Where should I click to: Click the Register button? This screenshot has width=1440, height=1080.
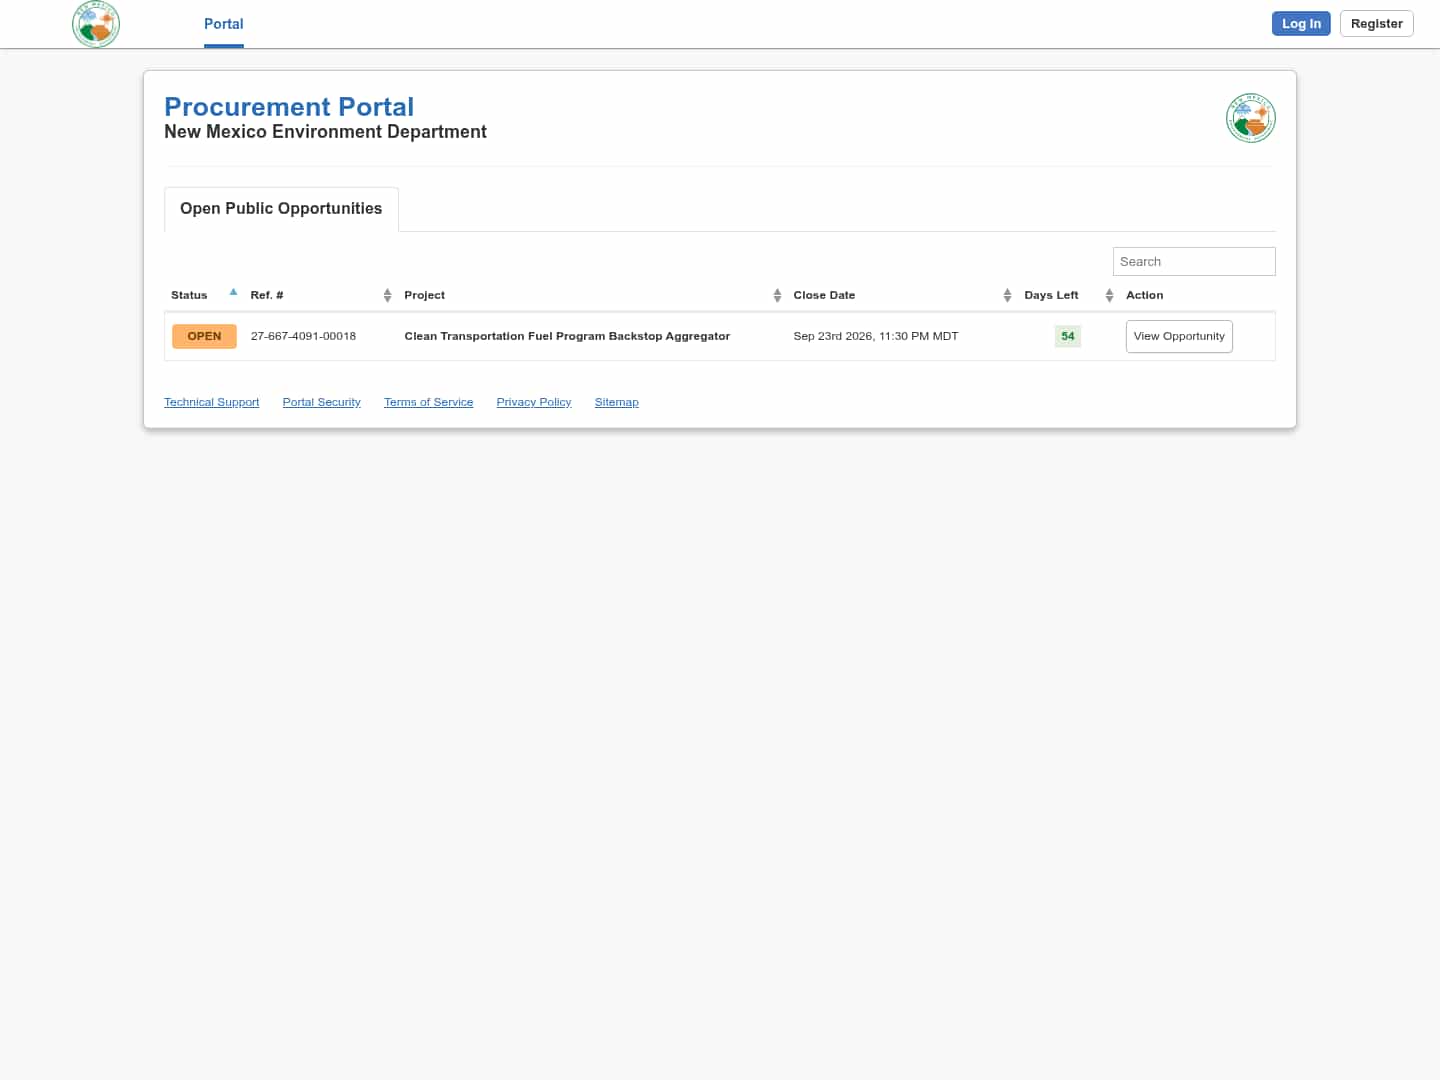pyautogui.click(x=1376, y=24)
